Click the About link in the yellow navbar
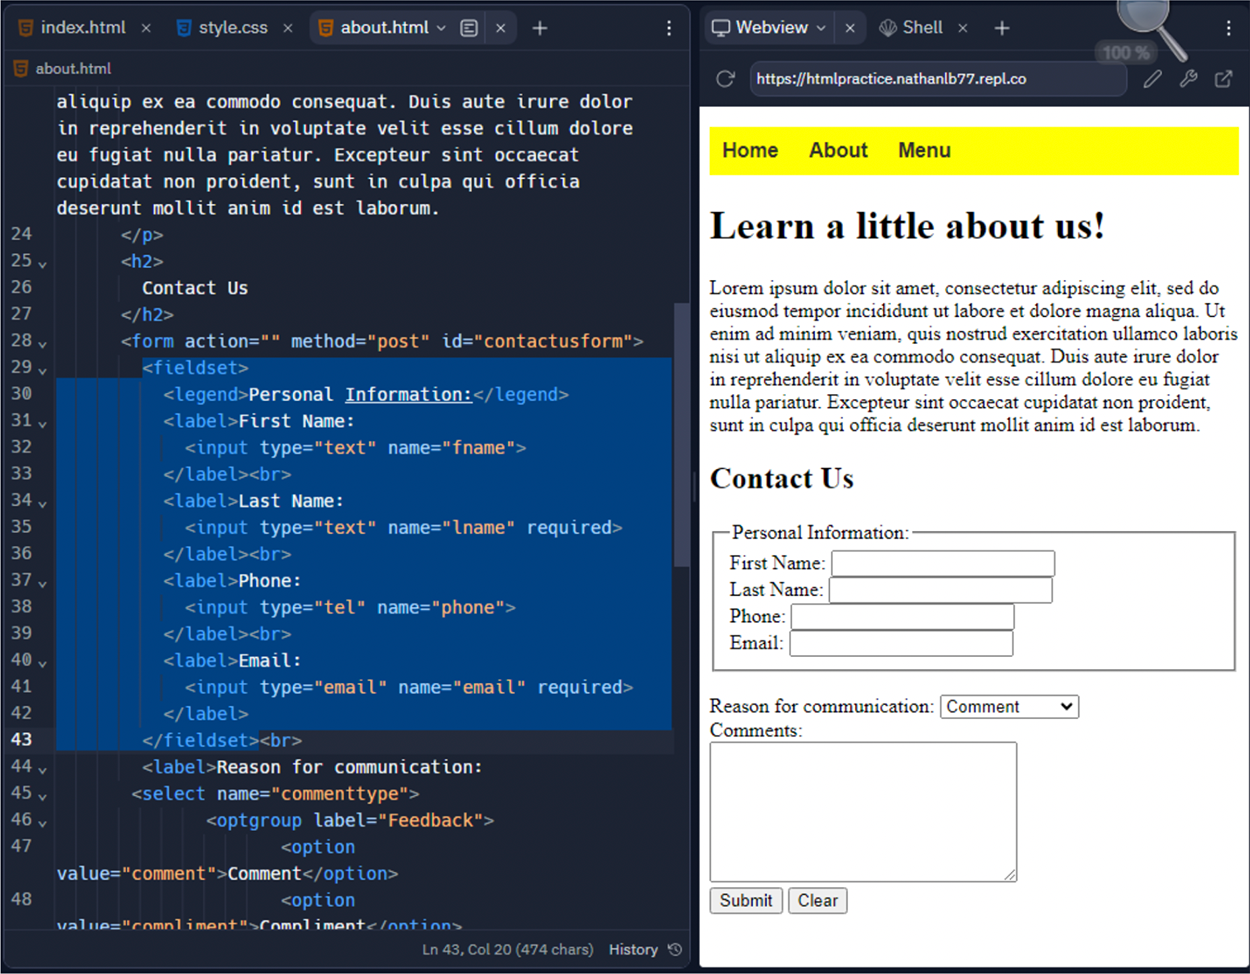Image resolution: width=1250 pixels, height=974 pixels. pos(838,150)
